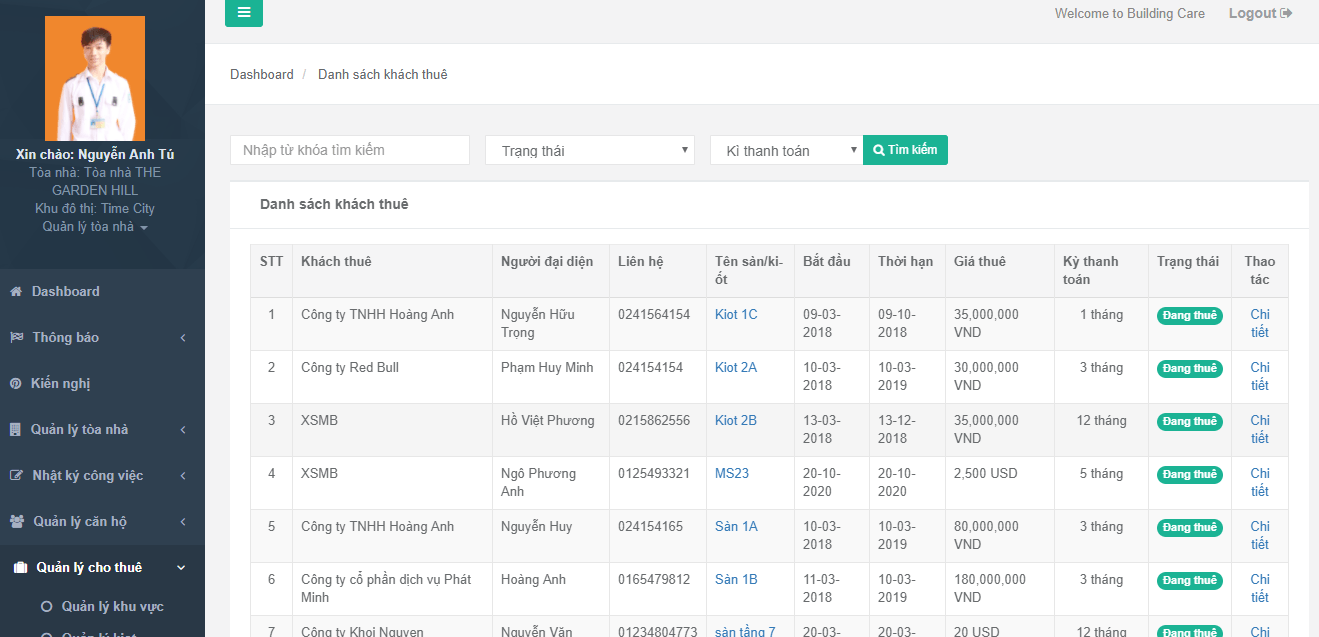This screenshot has height=637, width=1319.
Task: Click the name Hồ Việt Phương
Action: [548, 421]
